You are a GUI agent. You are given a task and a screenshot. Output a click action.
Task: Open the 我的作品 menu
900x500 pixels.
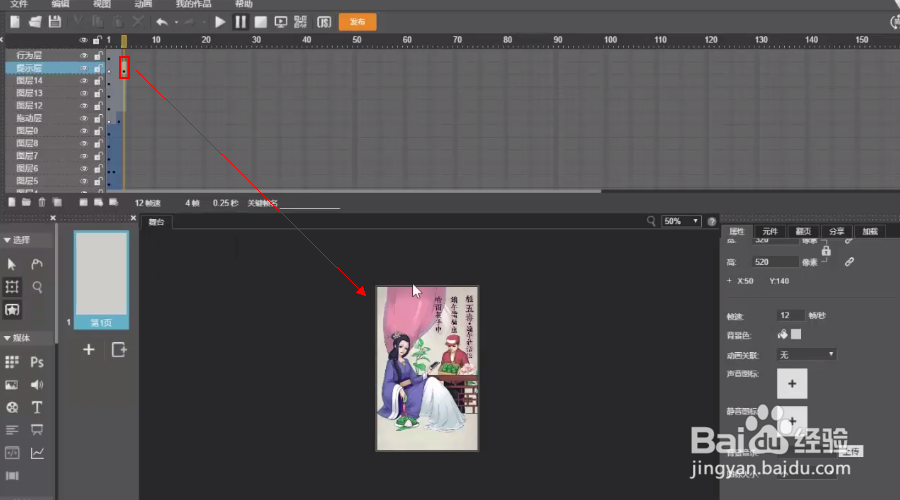(193, 4)
